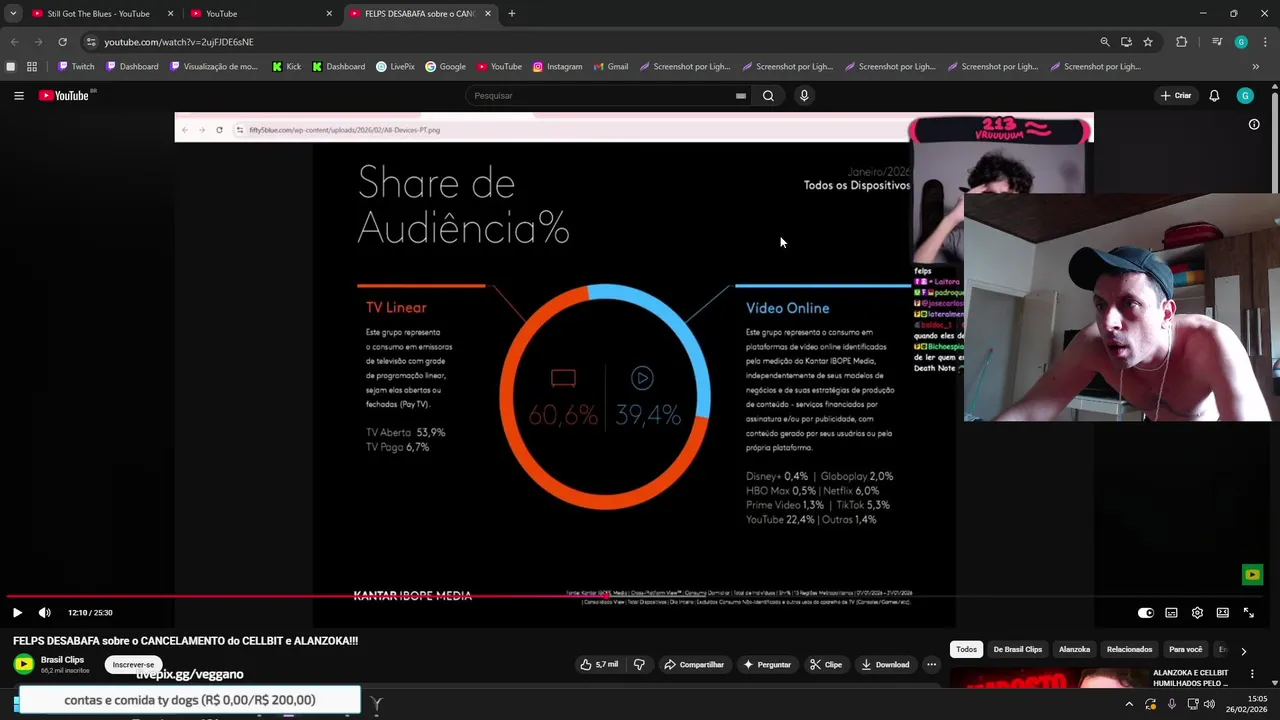Viewport: 1280px width, 720px height.
Task: Close the FELPS DESABAFA tab
Action: [x=488, y=14]
